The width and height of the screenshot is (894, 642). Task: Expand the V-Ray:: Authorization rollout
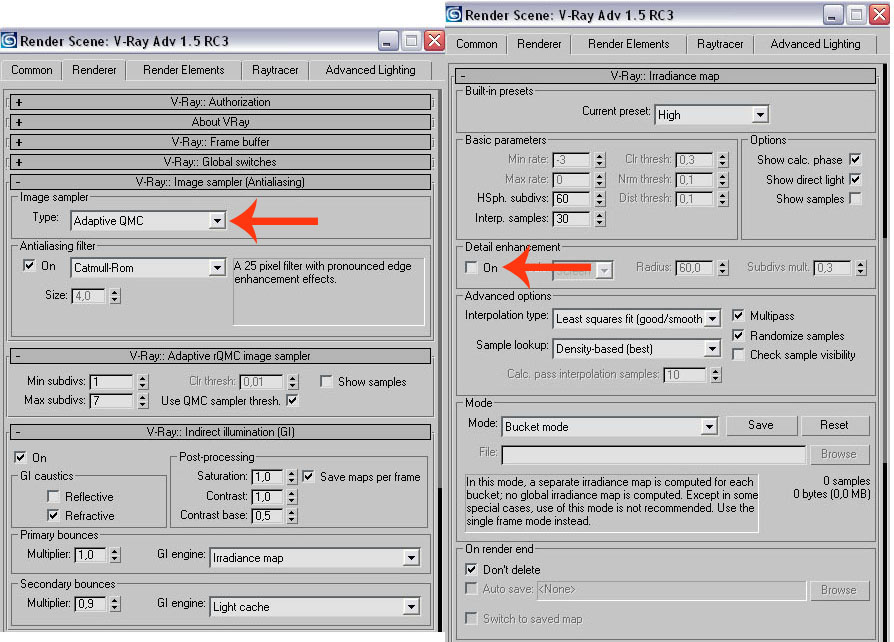pos(220,102)
